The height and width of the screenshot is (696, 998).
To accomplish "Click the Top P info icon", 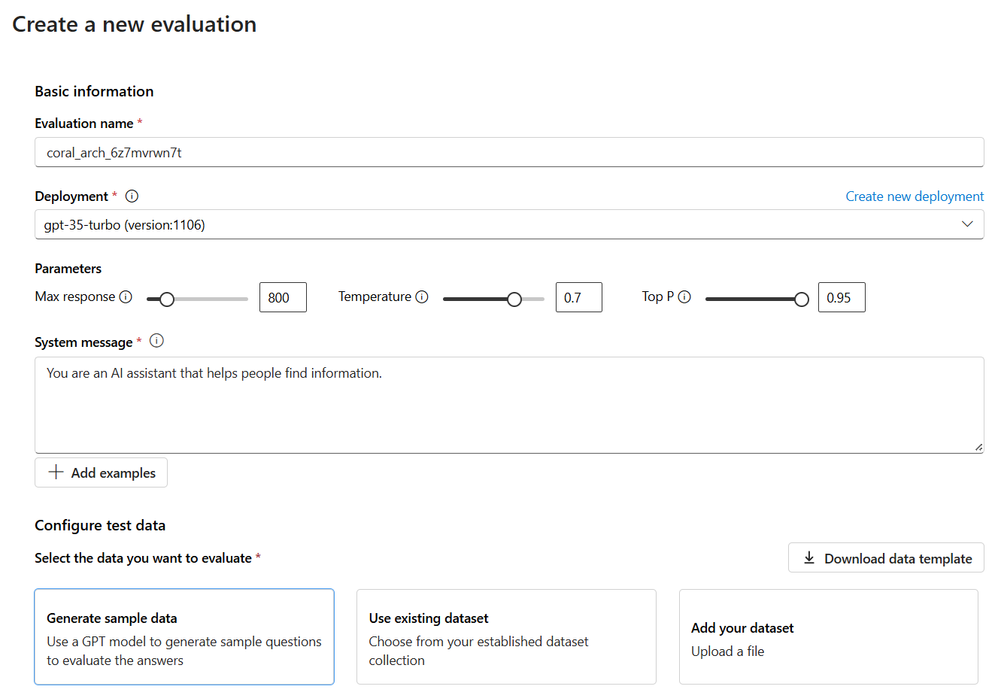I will pos(684,297).
